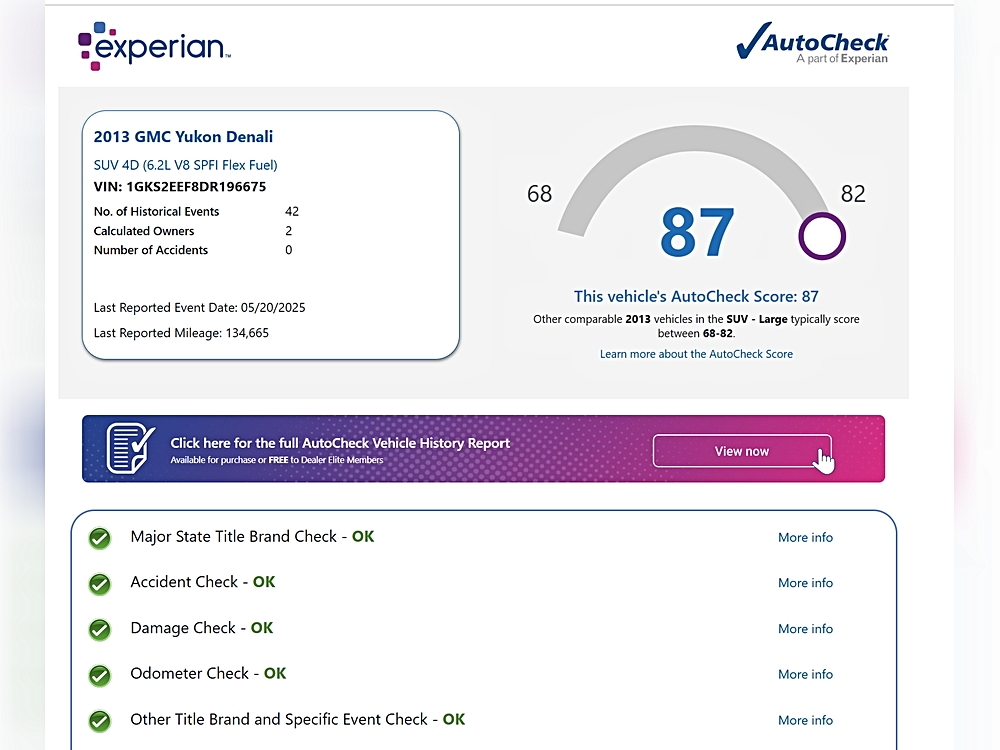
Task: Click green checkmark beside Accident Check
Action: pos(100,584)
